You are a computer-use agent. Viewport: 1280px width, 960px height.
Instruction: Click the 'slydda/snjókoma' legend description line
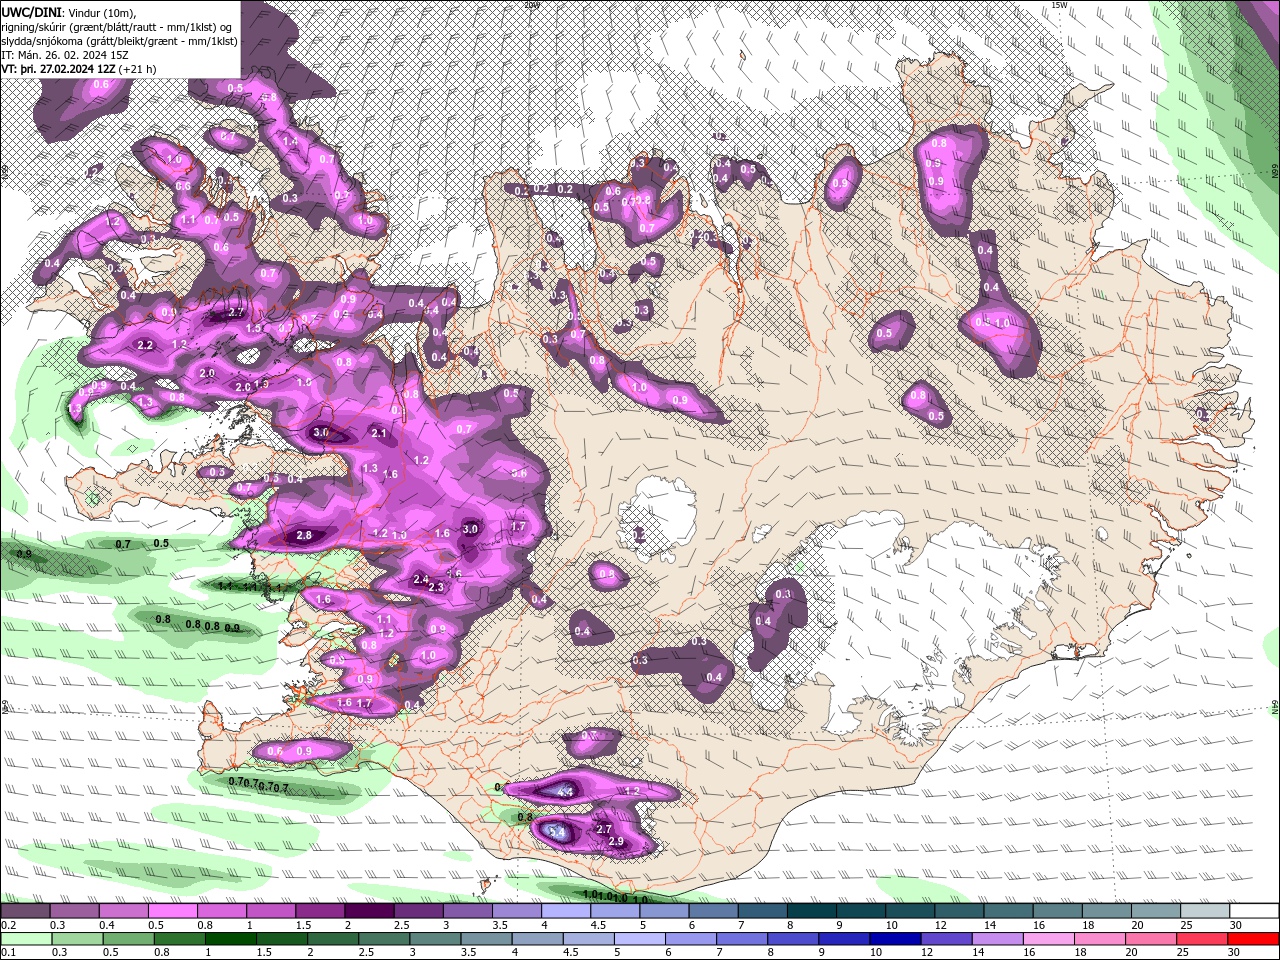click(x=118, y=40)
